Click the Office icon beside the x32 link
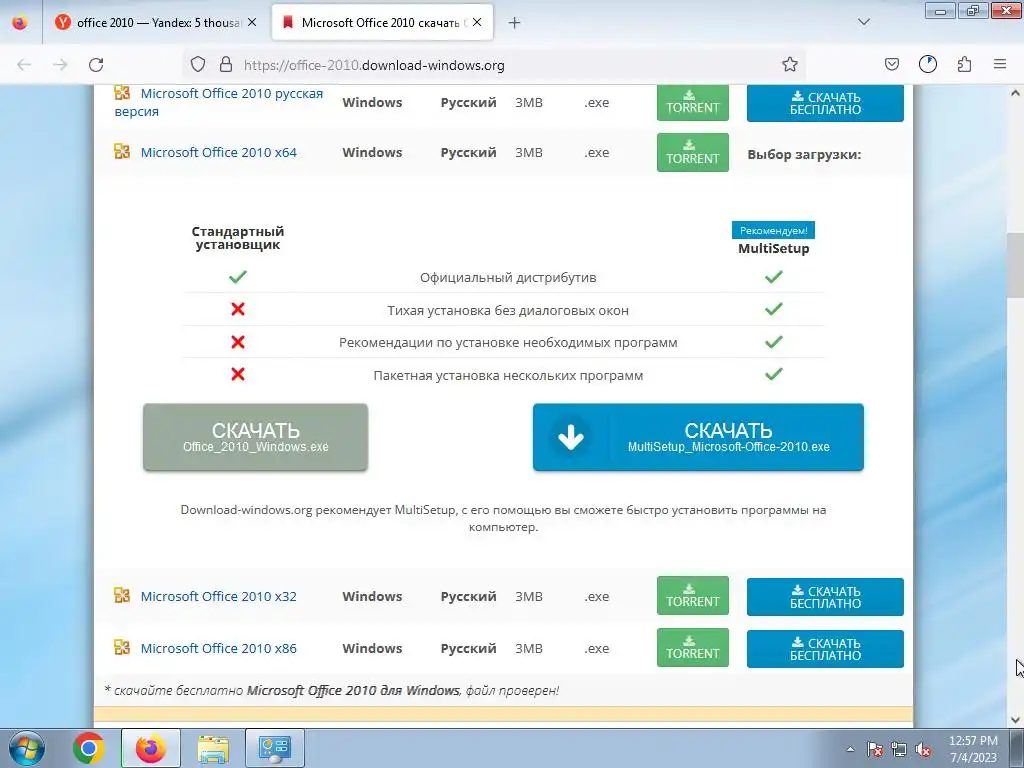 [x=122, y=595]
